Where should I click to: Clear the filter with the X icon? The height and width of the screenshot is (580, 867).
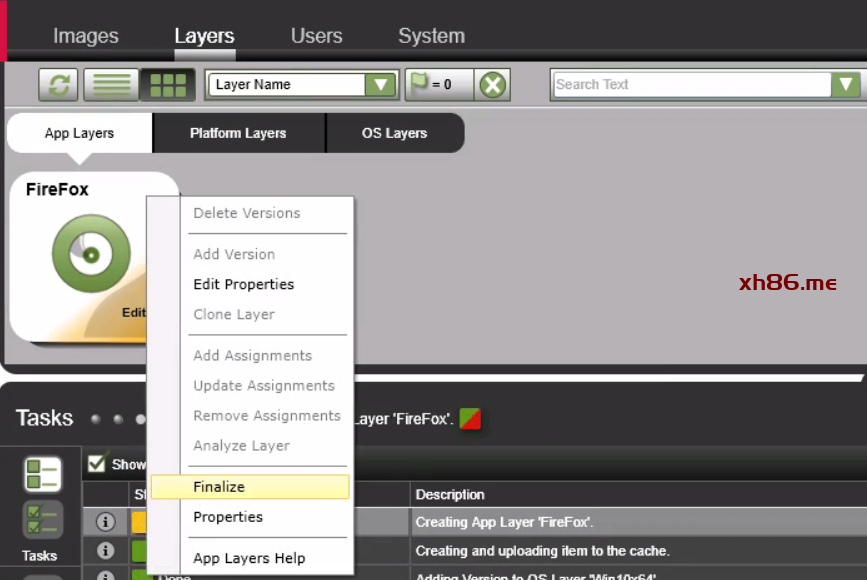[492, 85]
